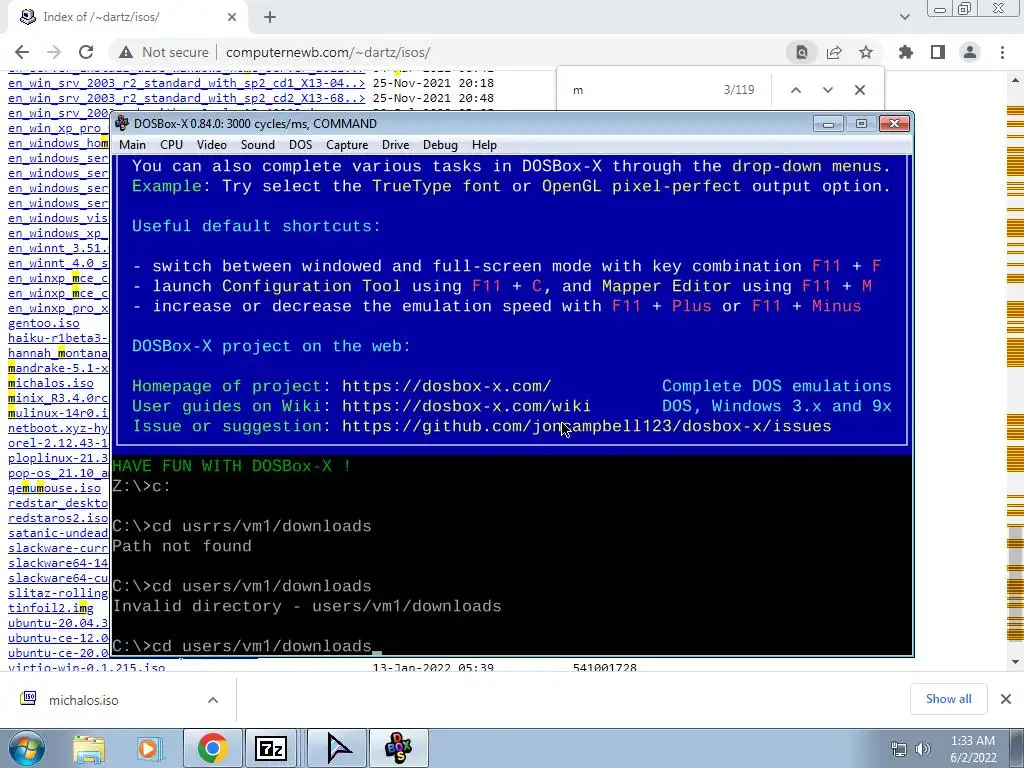The height and width of the screenshot is (768, 1024).
Task: Click Chrome forward arrow button
Action: [x=54, y=52]
